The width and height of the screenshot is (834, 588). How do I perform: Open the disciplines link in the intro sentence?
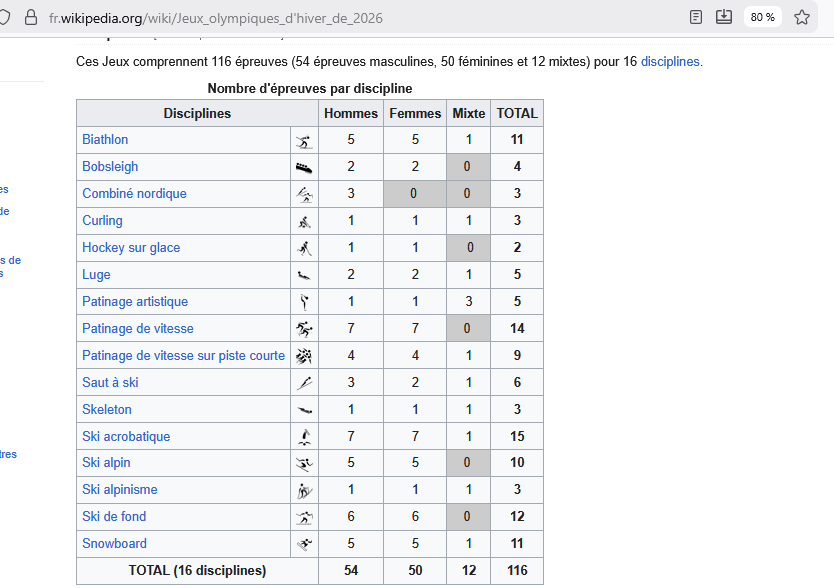pyautogui.click(x=671, y=61)
